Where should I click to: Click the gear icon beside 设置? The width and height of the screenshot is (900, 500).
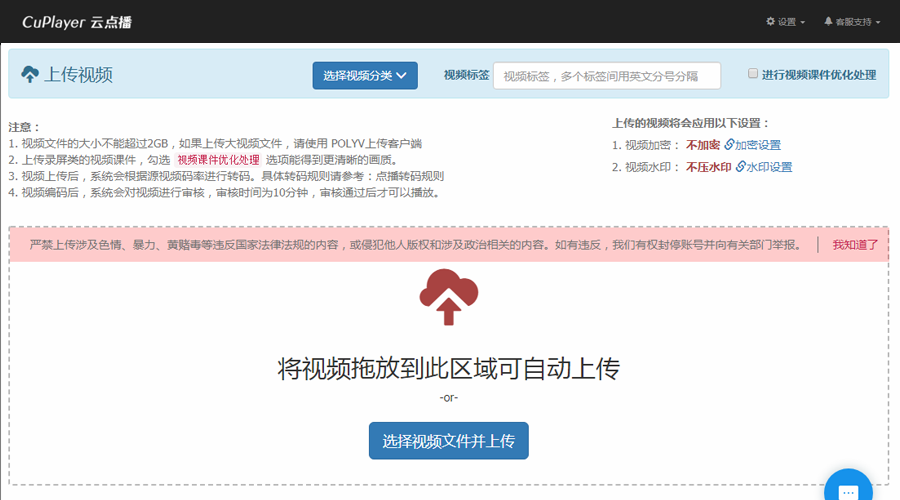coord(771,21)
